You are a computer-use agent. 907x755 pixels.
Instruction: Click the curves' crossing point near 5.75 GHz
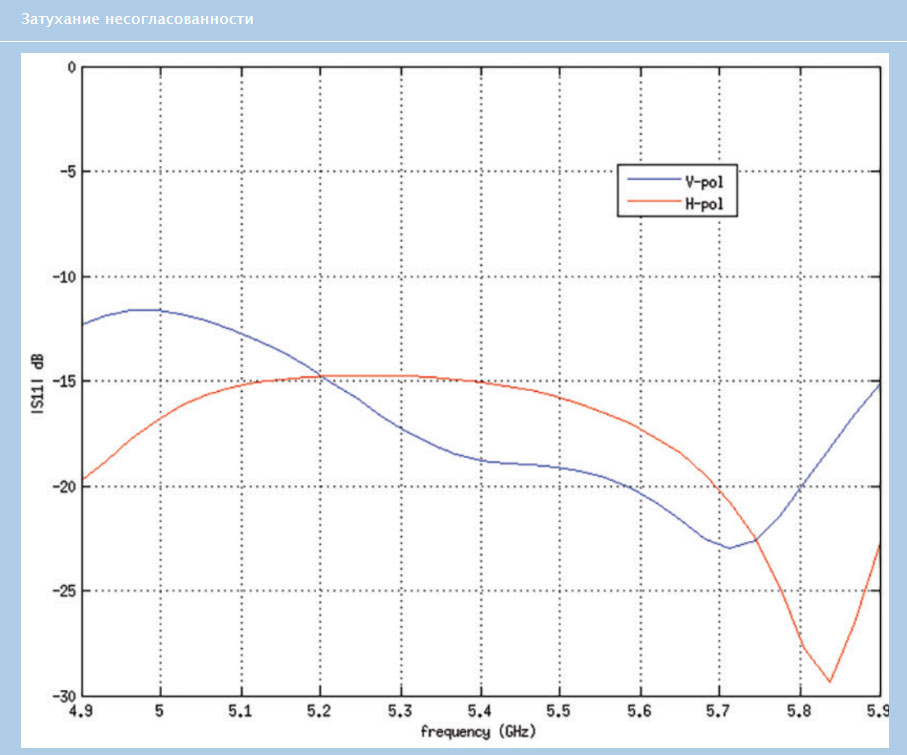tap(757, 539)
